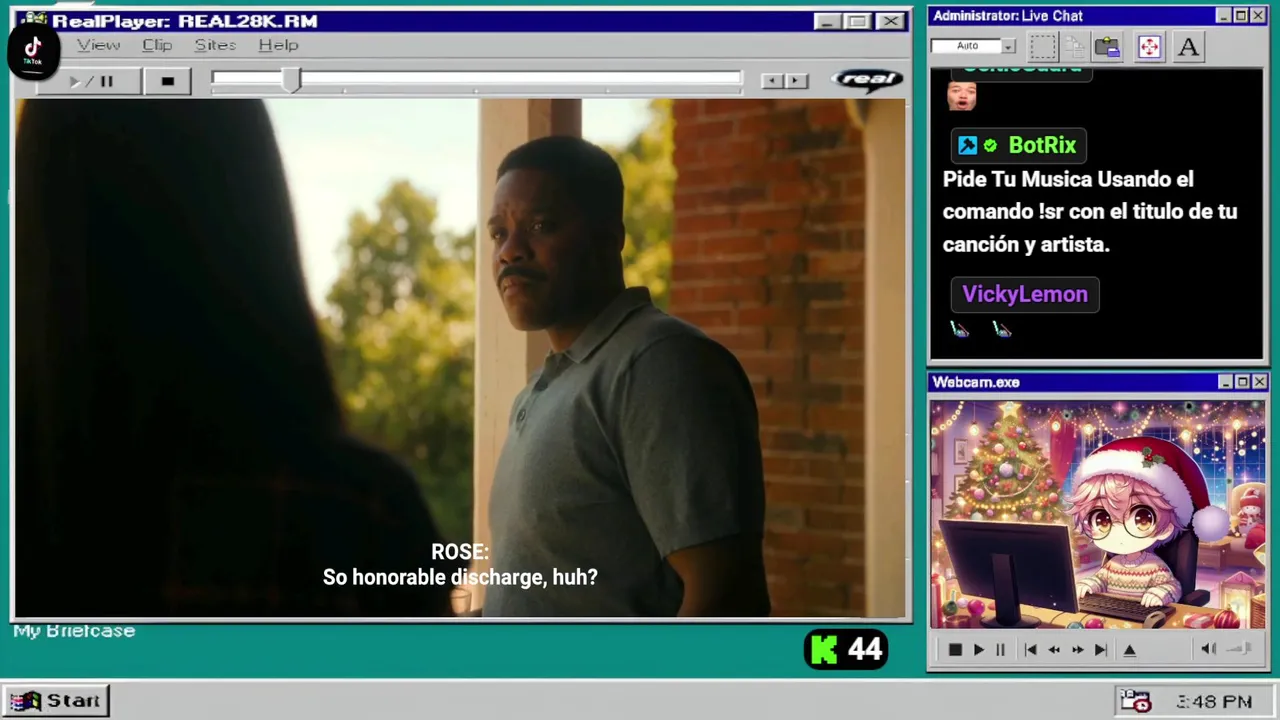Click the pause button in Webcam.exe
The height and width of the screenshot is (720, 1280).
1000,650
